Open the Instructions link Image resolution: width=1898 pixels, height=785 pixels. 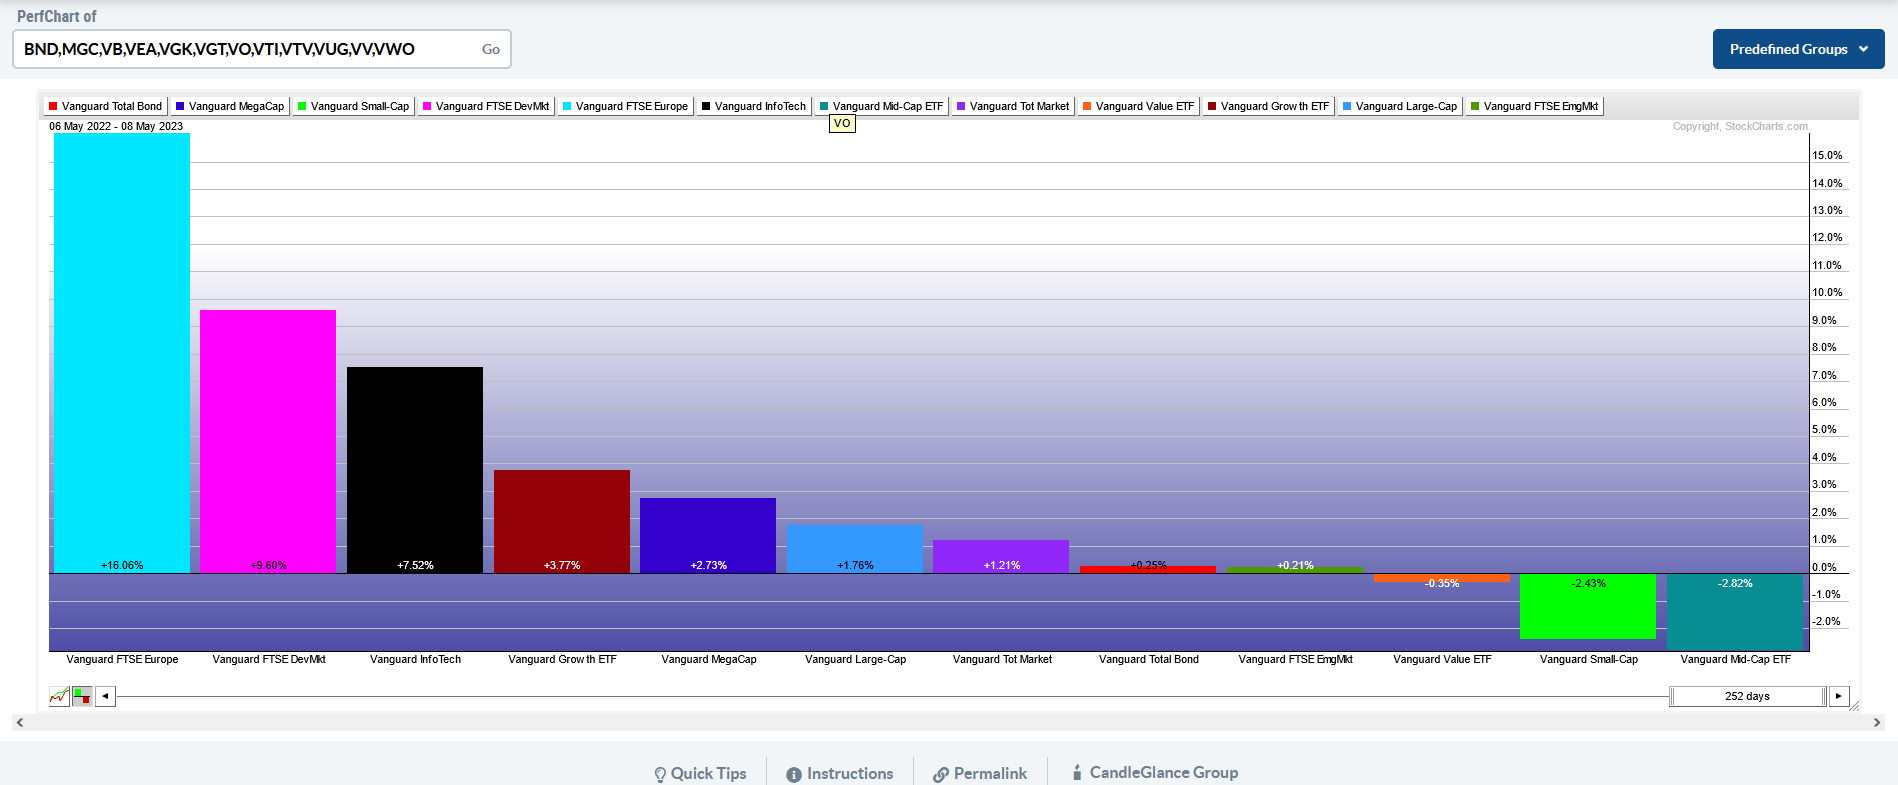[840, 773]
